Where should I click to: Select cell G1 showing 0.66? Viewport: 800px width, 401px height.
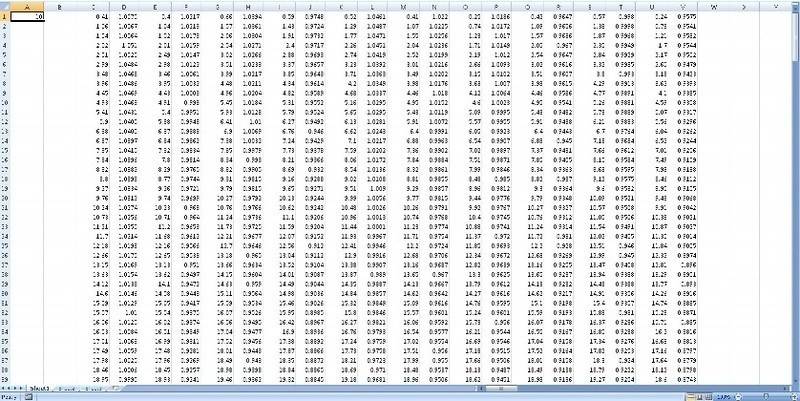[218, 16]
